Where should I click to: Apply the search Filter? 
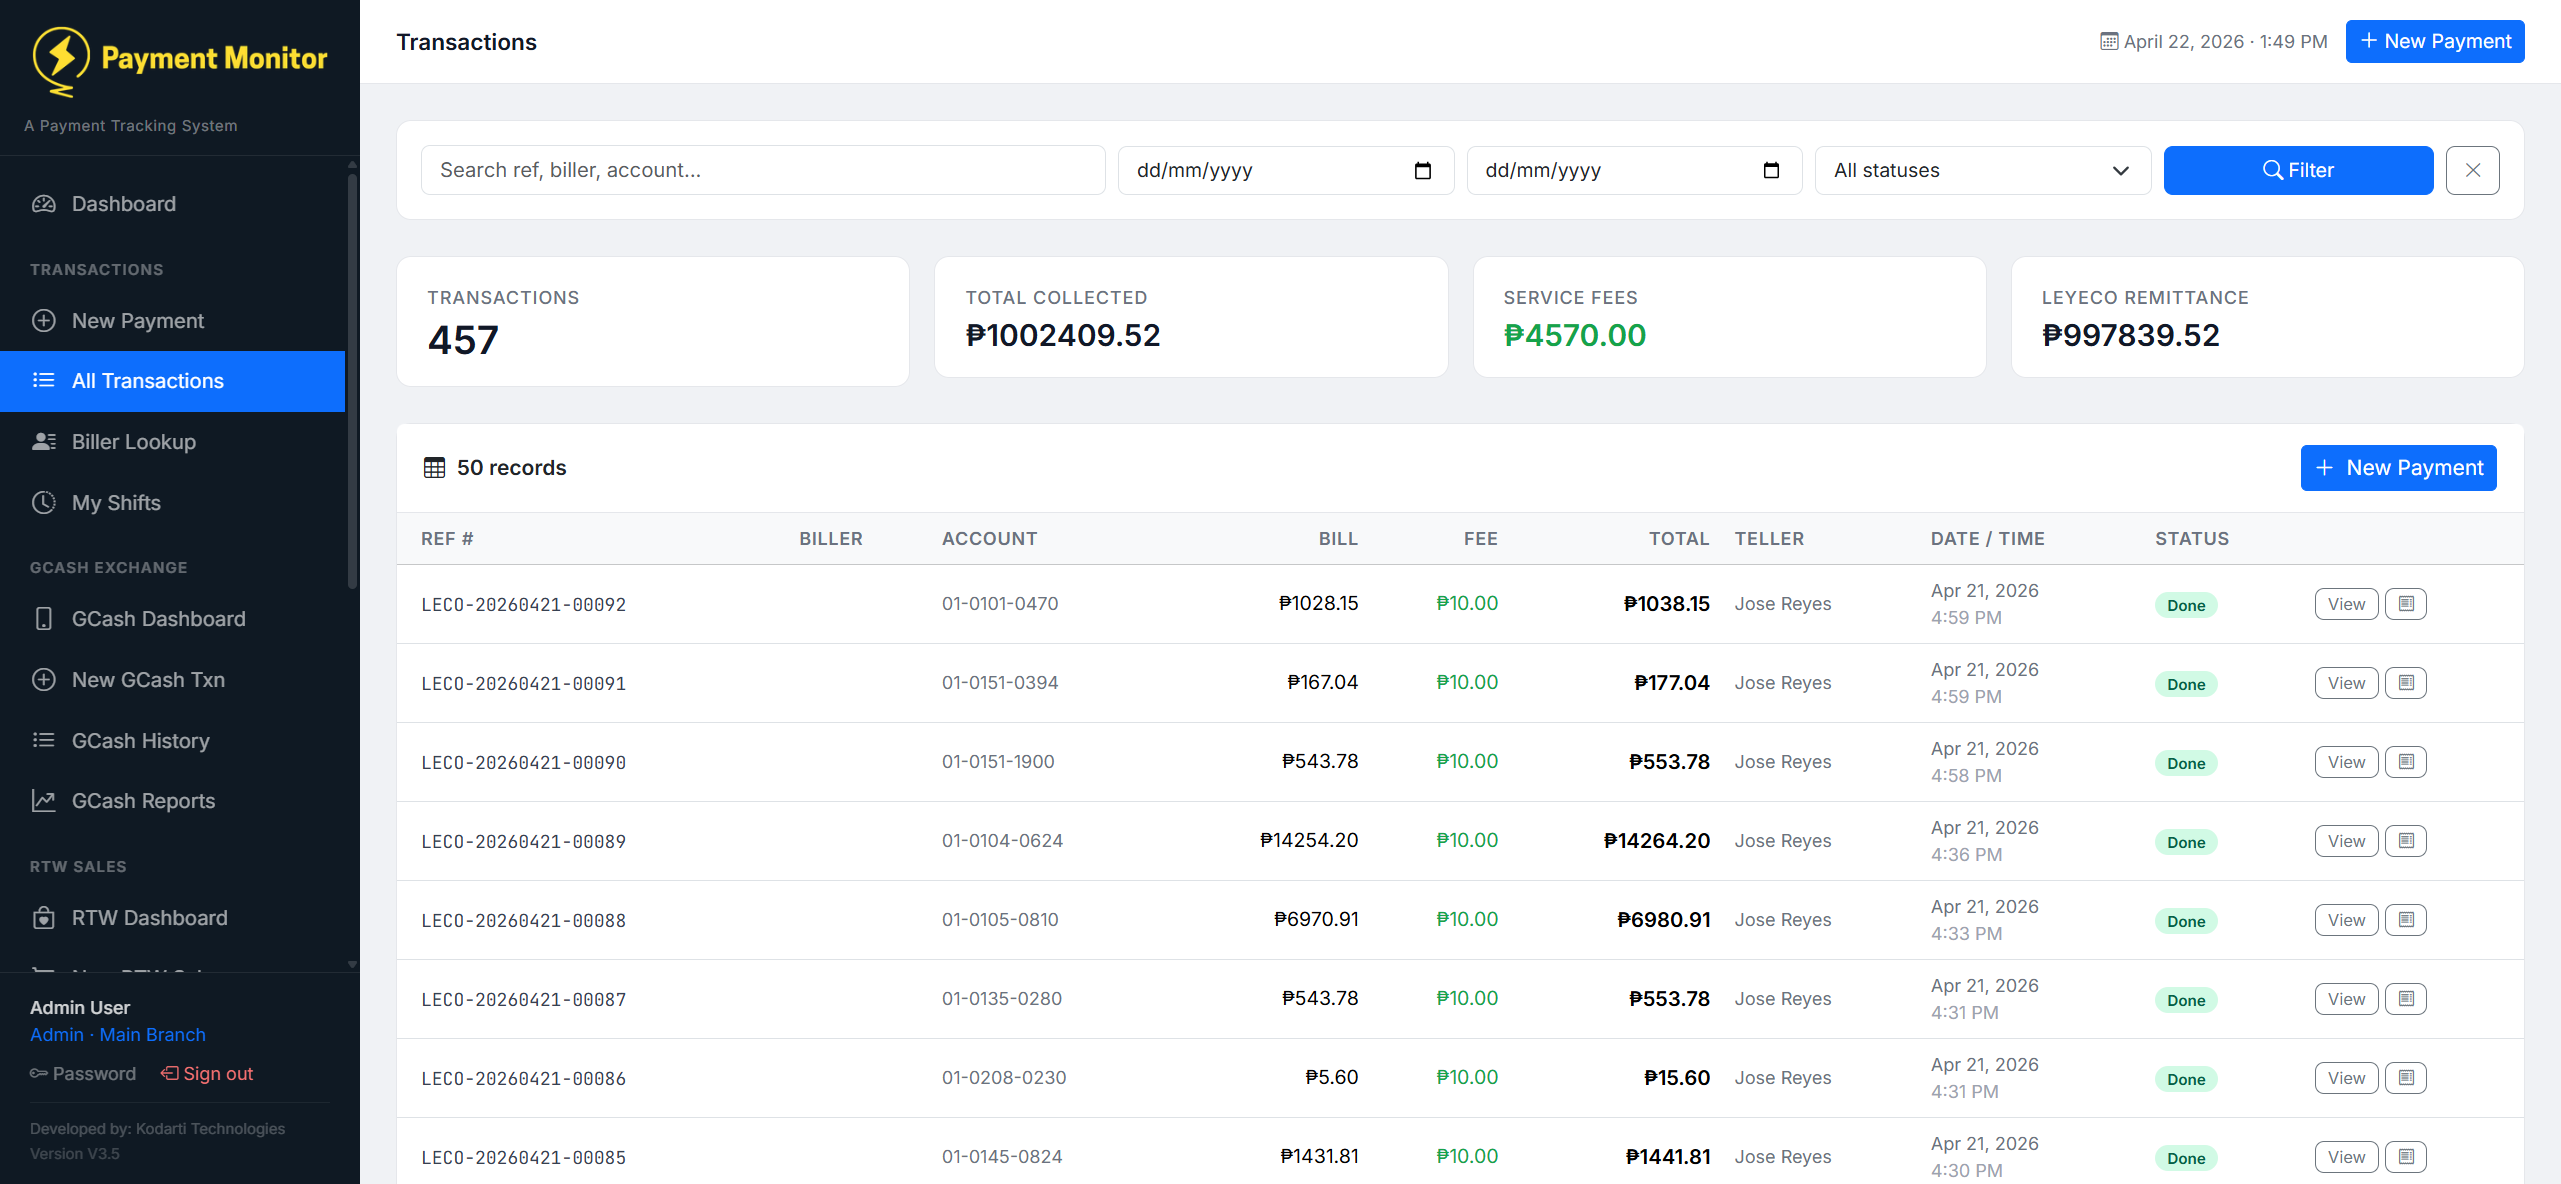tap(2298, 170)
